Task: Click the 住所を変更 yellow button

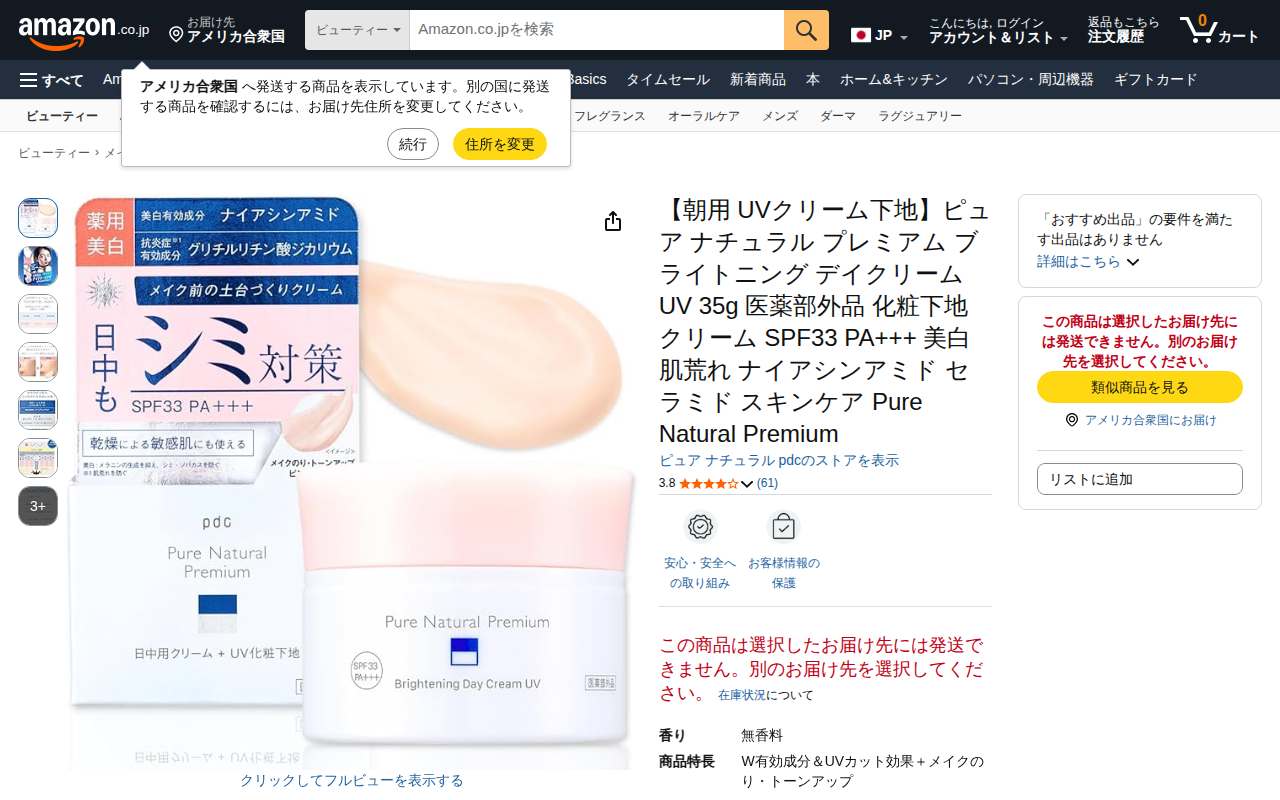Action: pyautogui.click(x=500, y=144)
